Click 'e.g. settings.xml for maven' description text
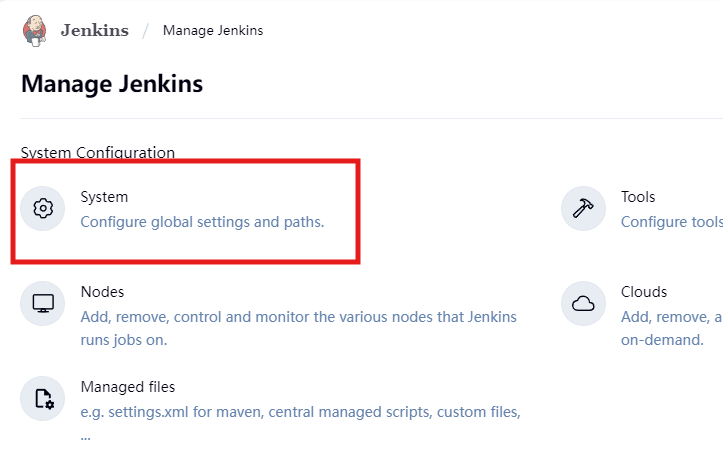Viewport: 723px width, 463px height. click(301, 423)
